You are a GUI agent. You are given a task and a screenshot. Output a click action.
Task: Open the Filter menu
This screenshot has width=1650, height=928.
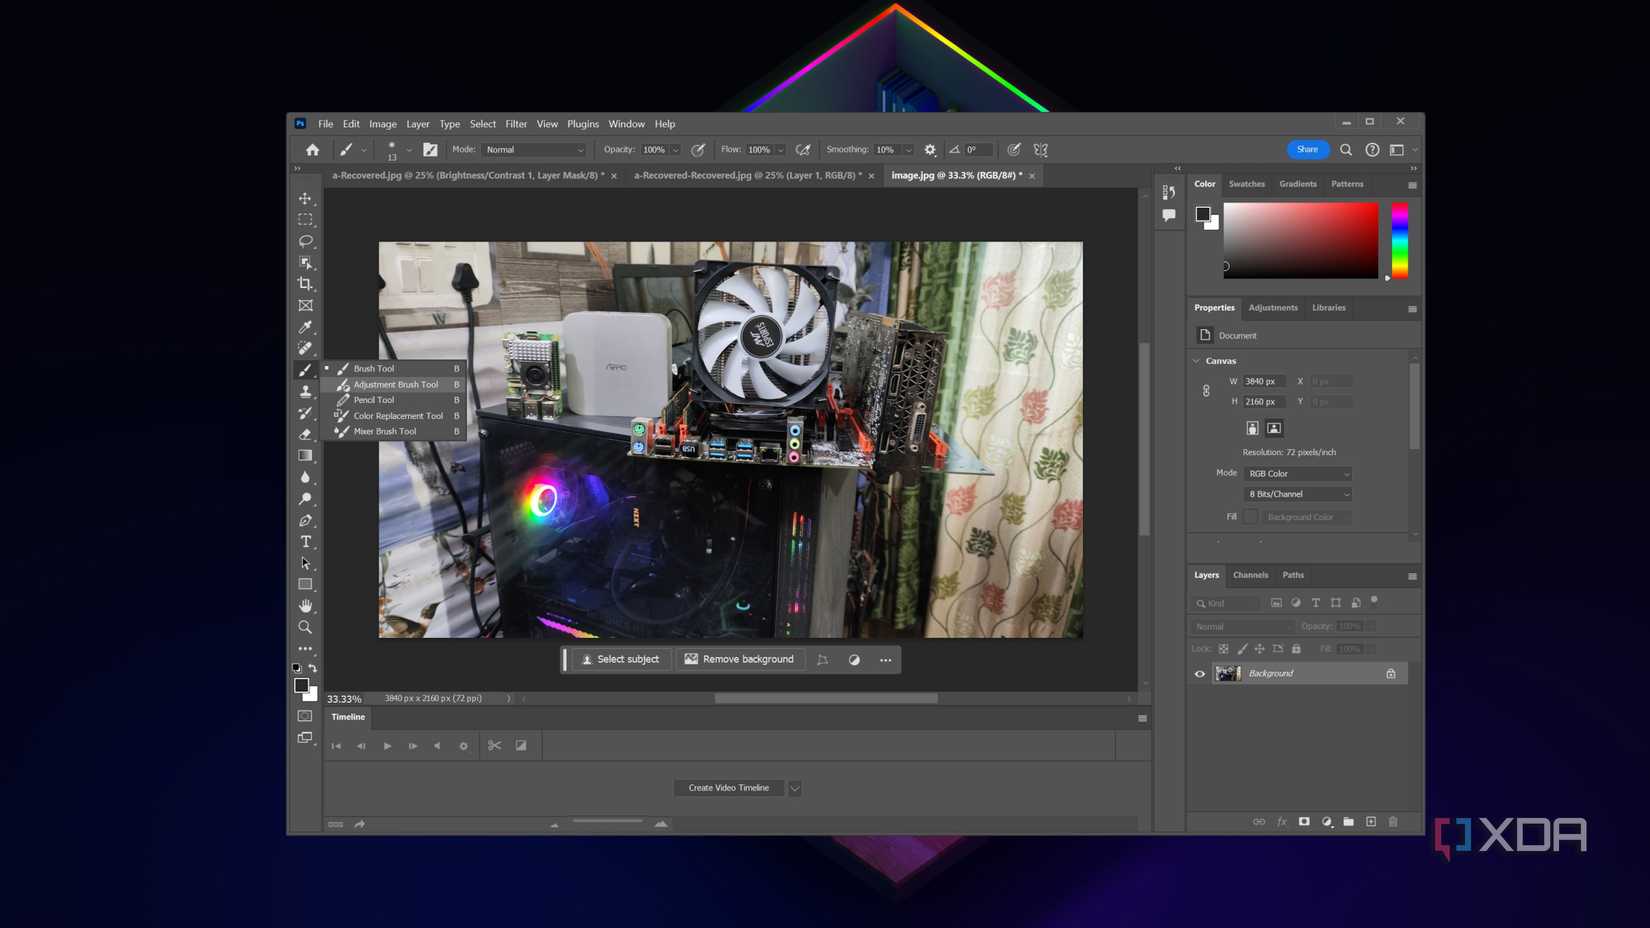pyautogui.click(x=516, y=124)
